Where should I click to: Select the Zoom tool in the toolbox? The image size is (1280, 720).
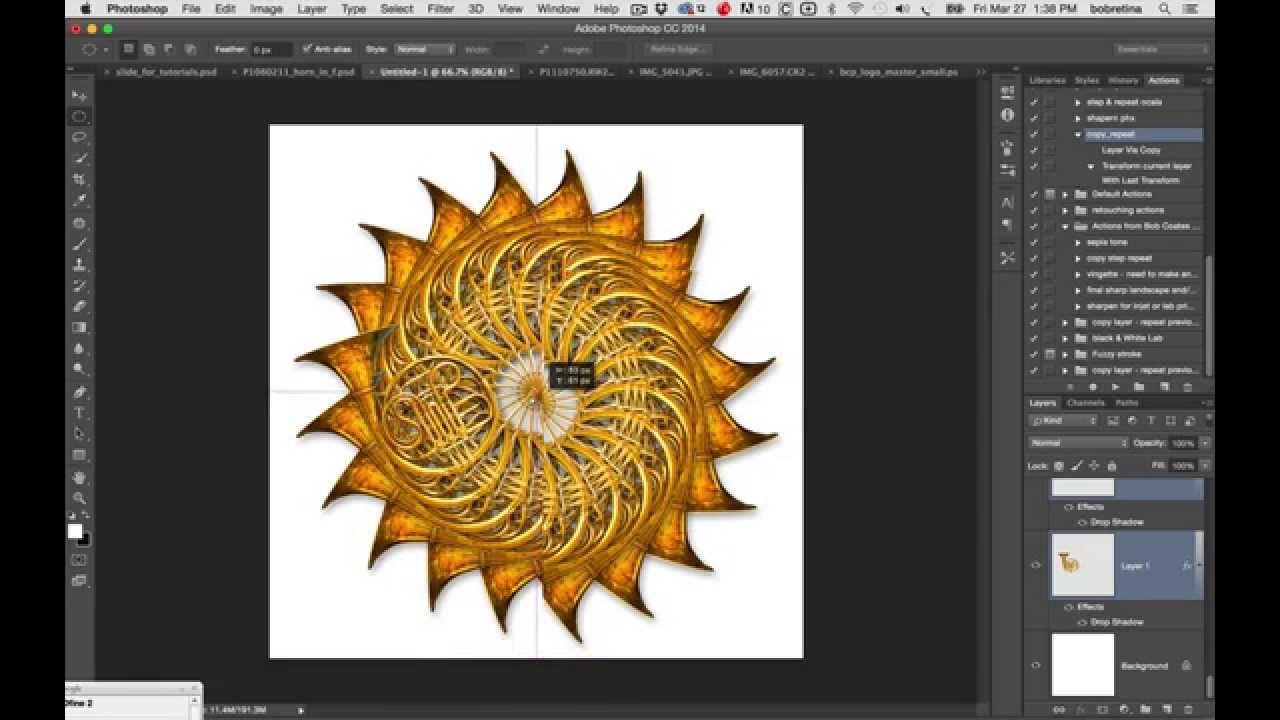[79, 498]
